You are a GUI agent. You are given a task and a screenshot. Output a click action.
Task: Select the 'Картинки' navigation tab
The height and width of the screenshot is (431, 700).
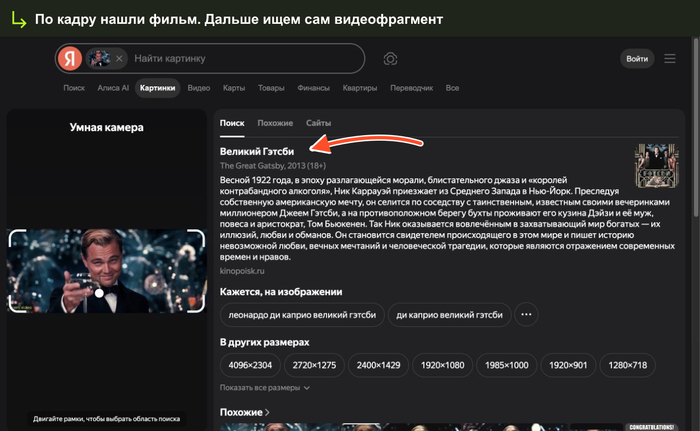(158, 88)
